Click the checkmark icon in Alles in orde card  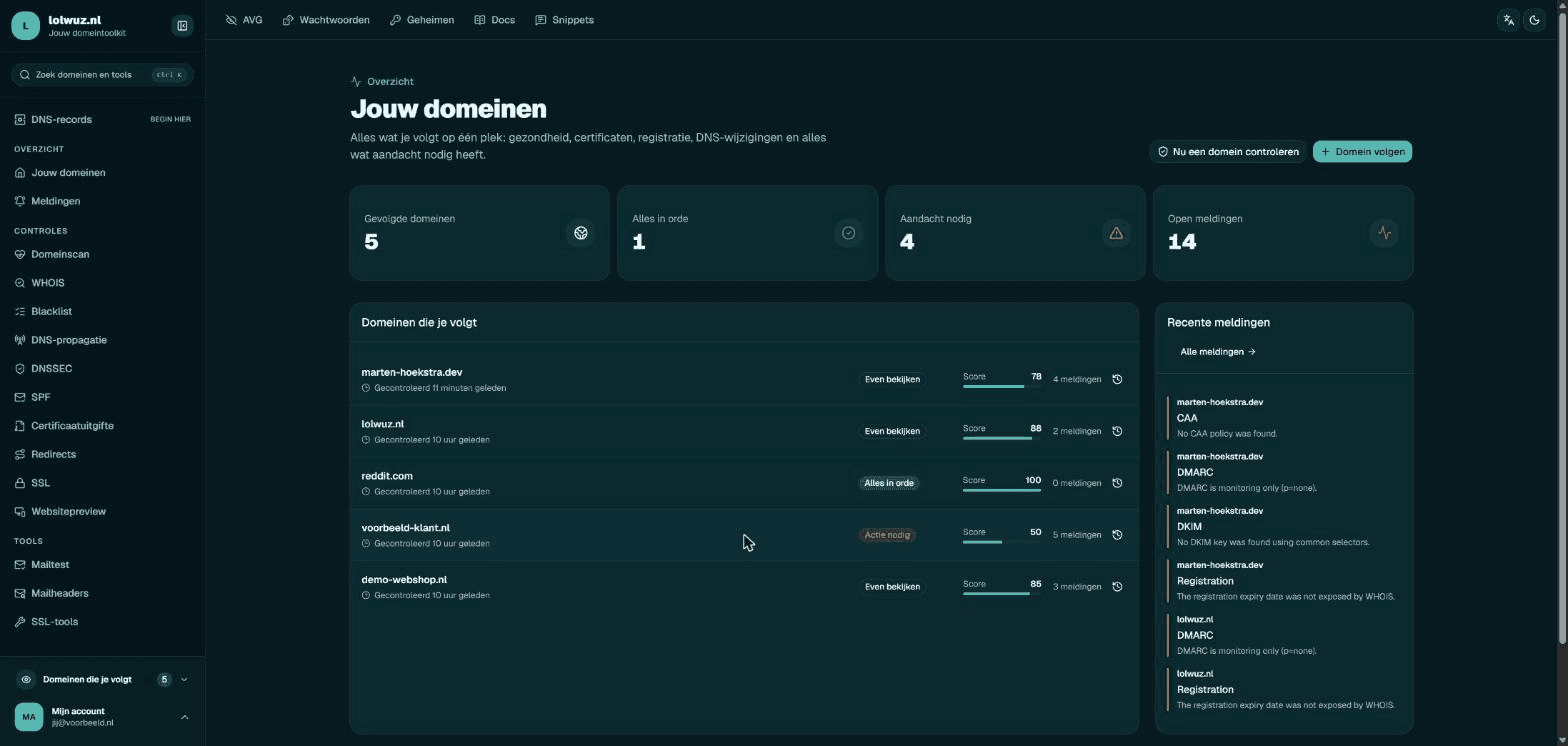point(848,233)
